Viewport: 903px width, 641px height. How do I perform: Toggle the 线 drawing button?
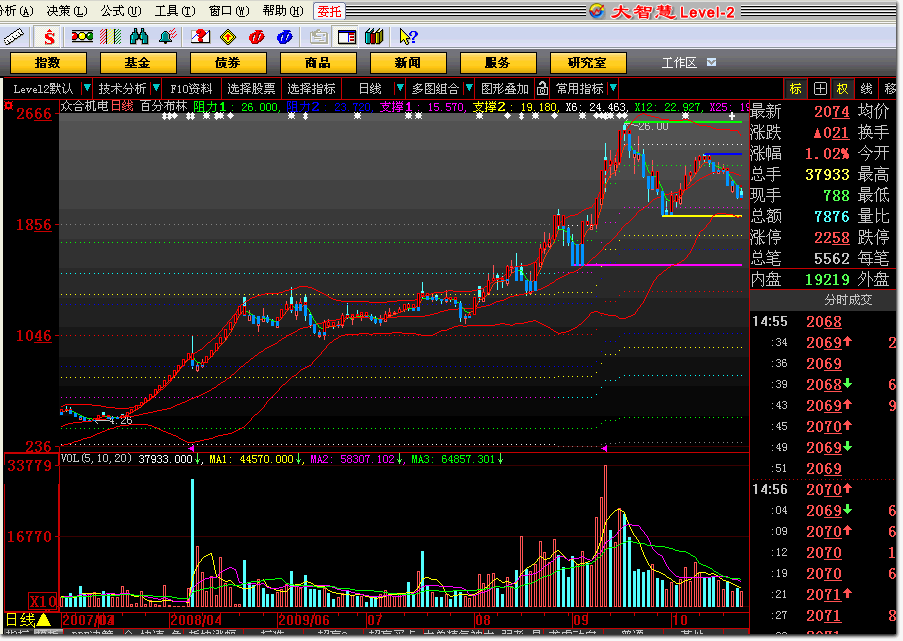click(866, 89)
